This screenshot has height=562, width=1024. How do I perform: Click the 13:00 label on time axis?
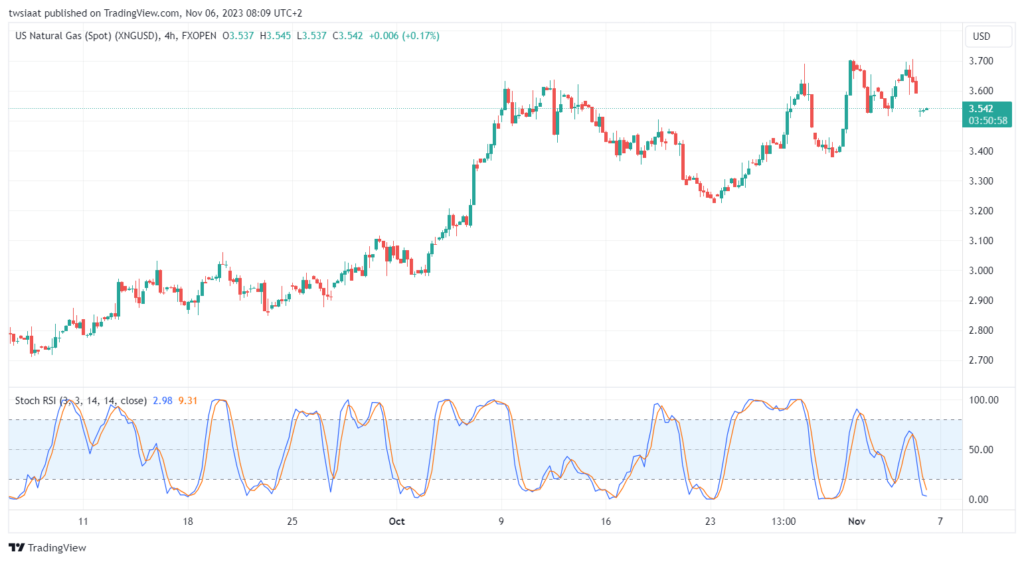[x=784, y=522]
